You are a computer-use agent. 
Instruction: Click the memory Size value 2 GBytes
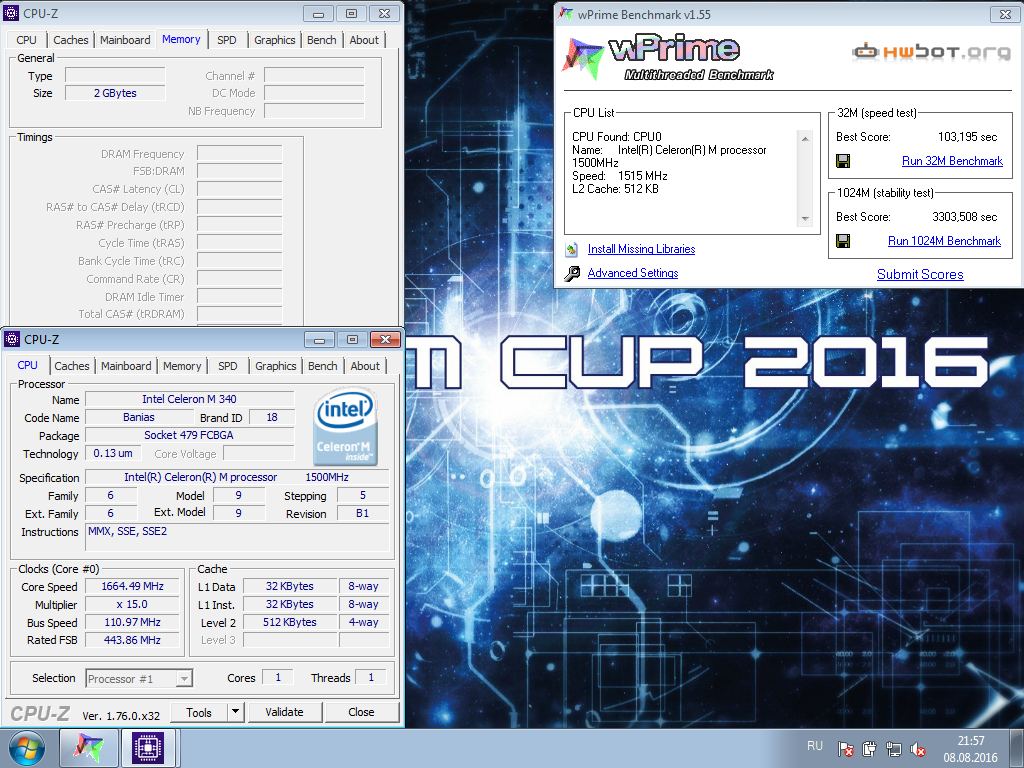pyautogui.click(x=115, y=93)
